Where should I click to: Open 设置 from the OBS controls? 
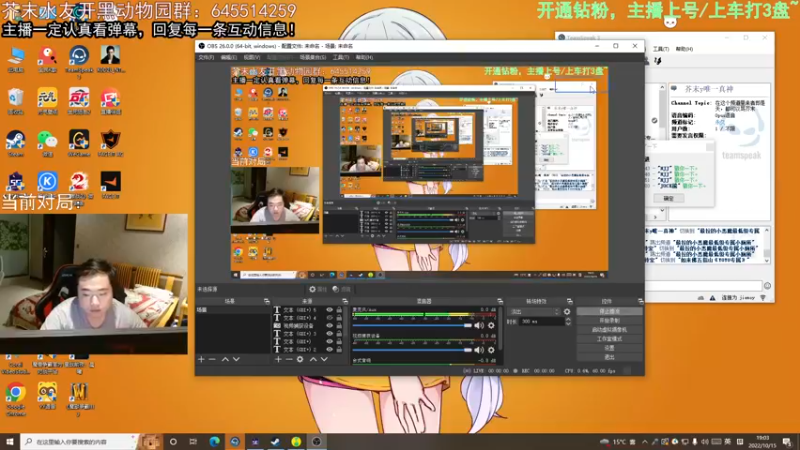(609, 348)
